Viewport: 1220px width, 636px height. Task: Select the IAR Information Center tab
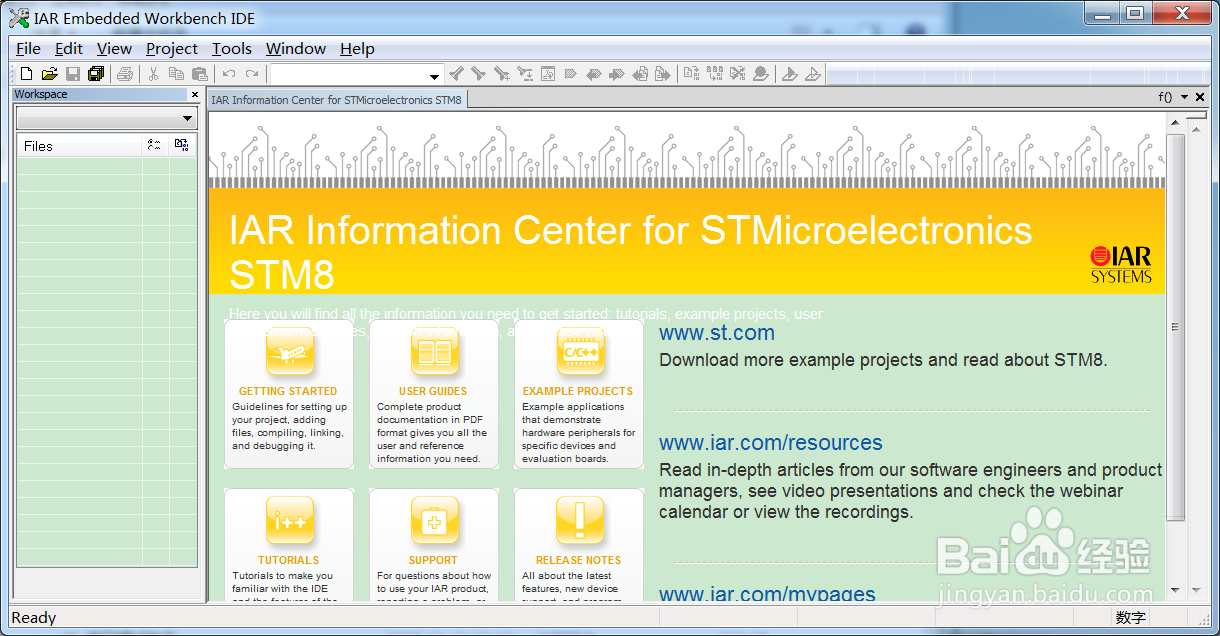337,100
